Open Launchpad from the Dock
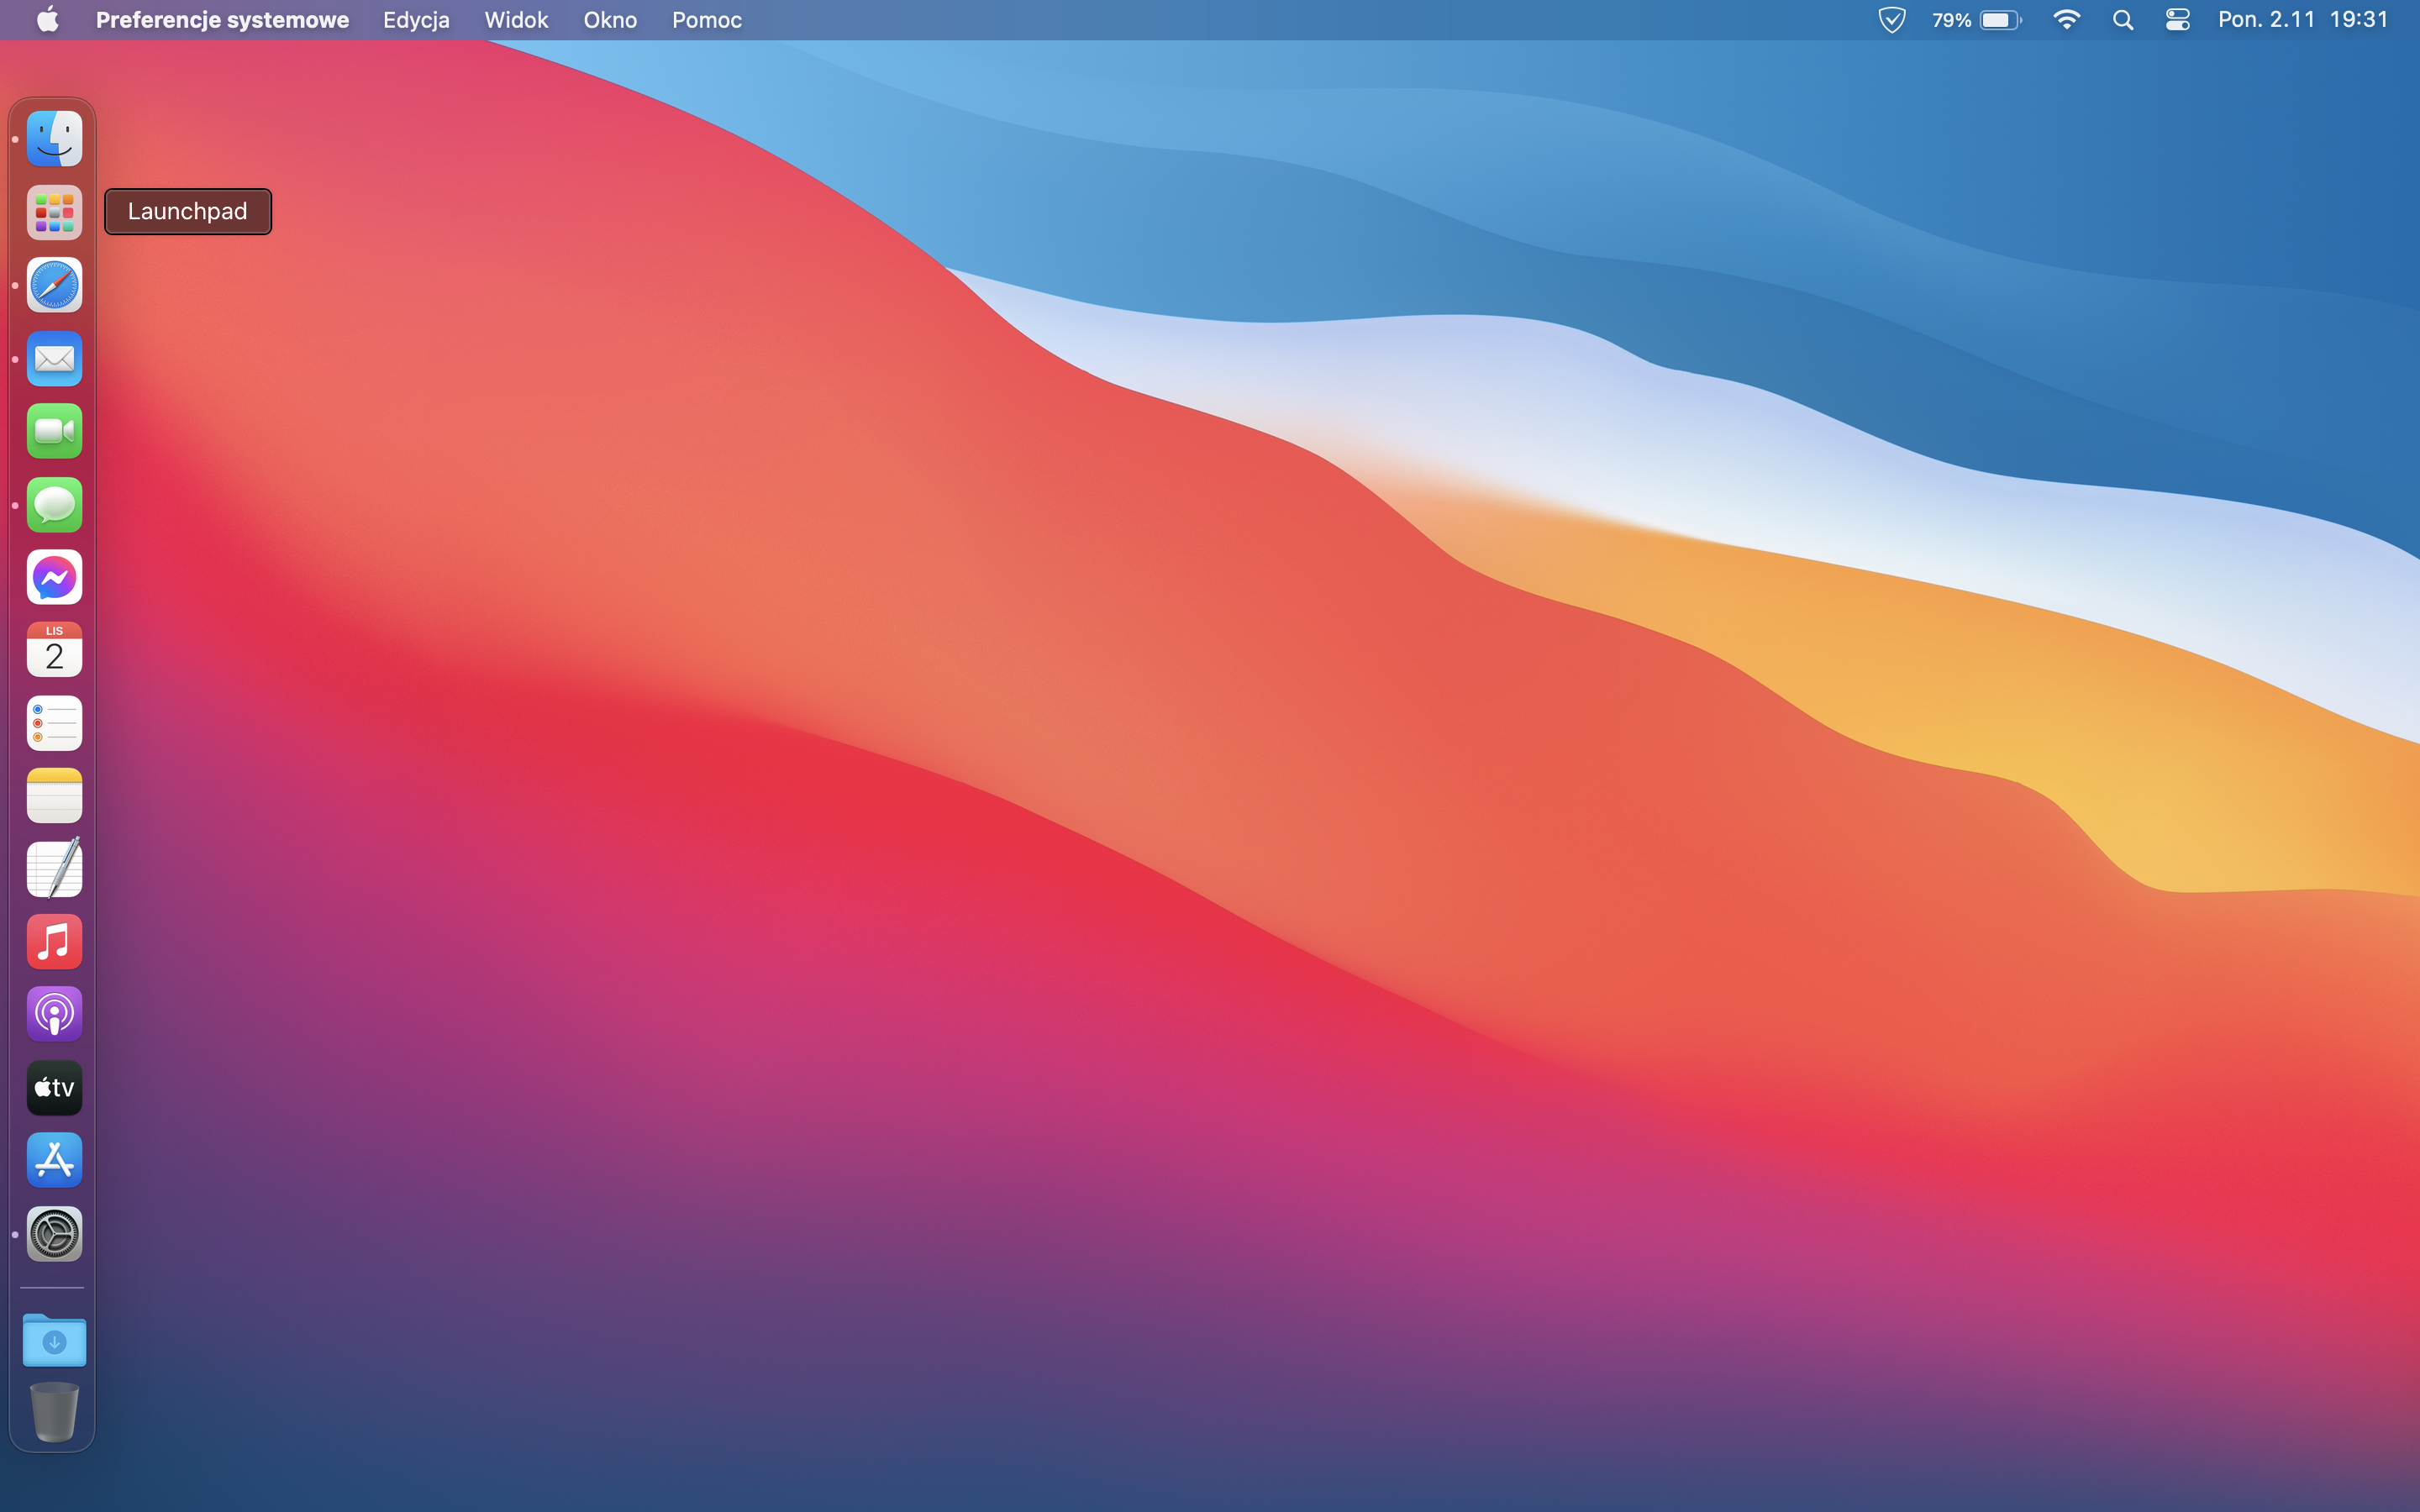 (x=54, y=212)
